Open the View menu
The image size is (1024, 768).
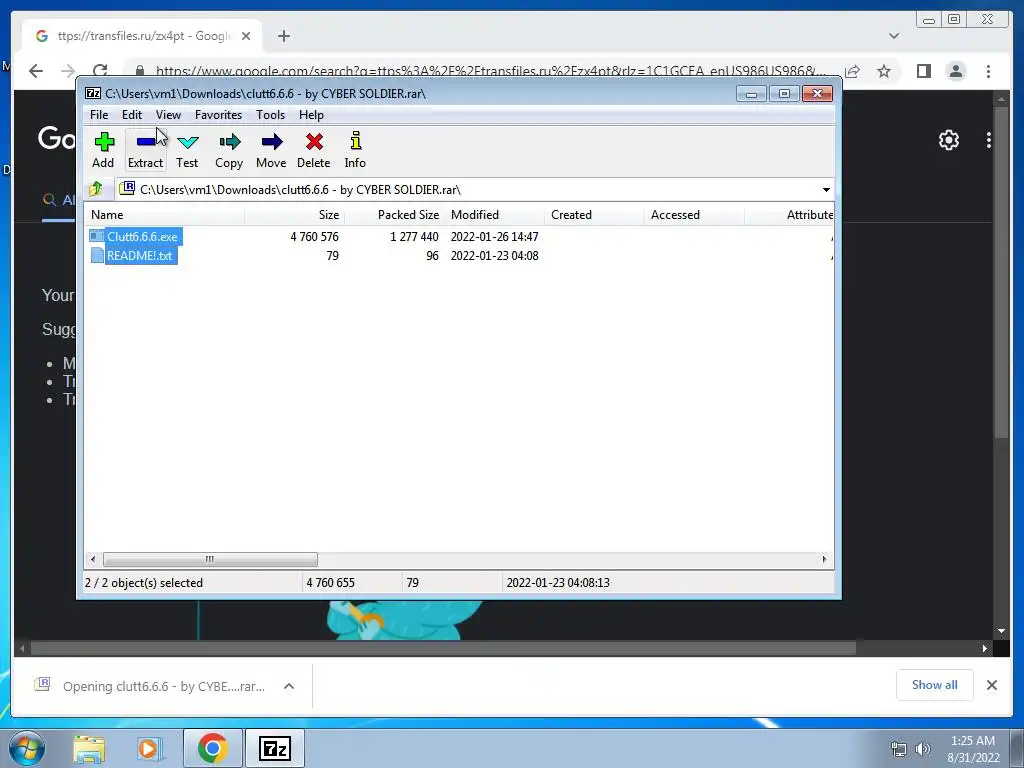click(x=168, y=115)
